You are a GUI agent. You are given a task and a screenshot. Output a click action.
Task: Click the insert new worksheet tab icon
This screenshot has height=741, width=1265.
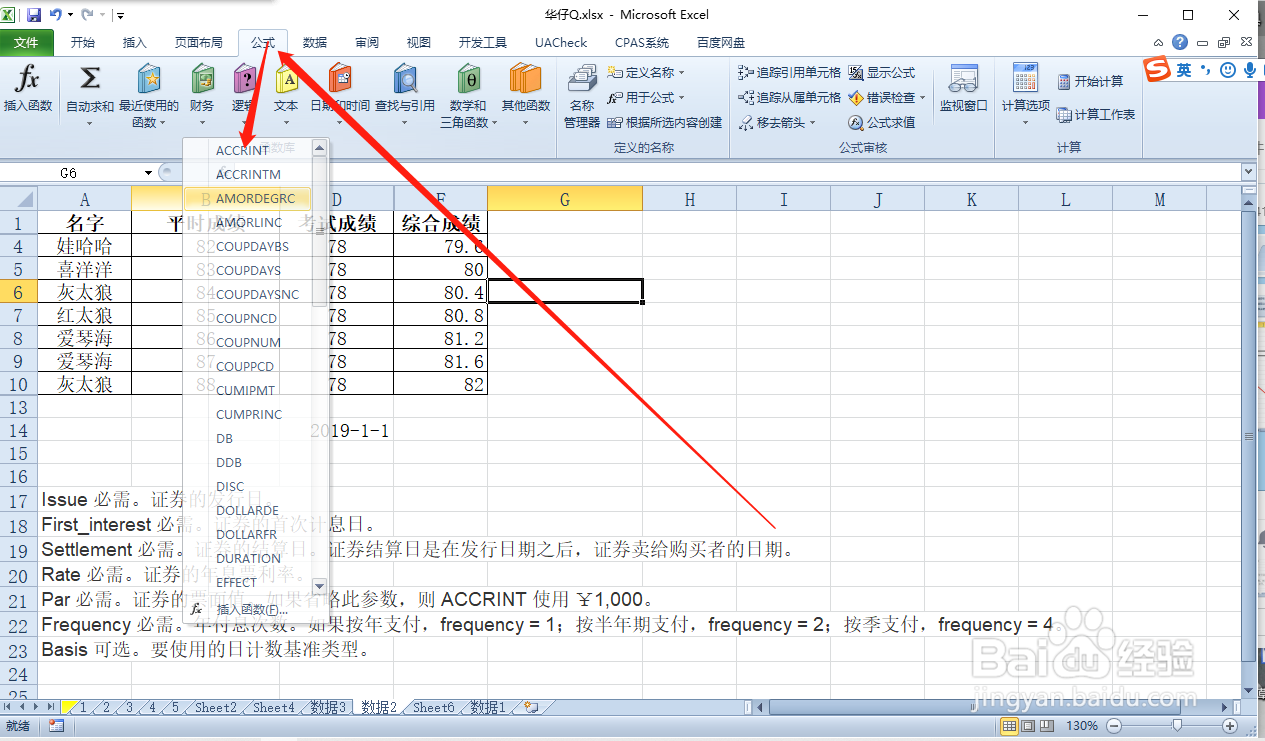click(531, 708)
